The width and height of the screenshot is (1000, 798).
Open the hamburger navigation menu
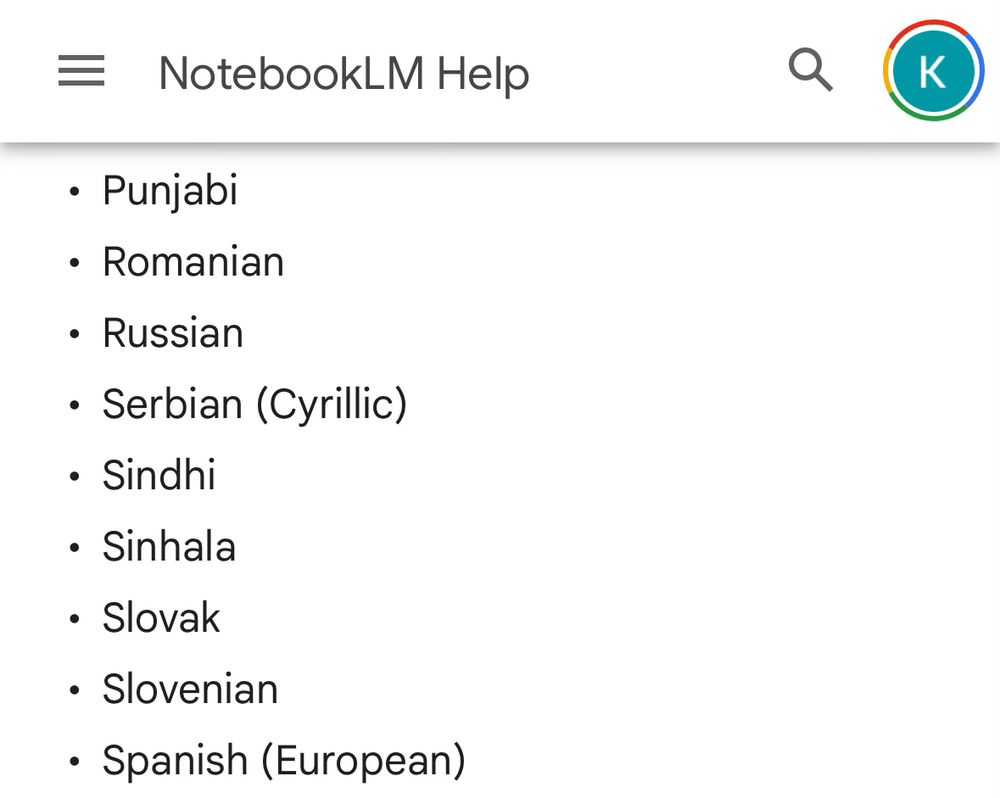(x=82, y=71)
